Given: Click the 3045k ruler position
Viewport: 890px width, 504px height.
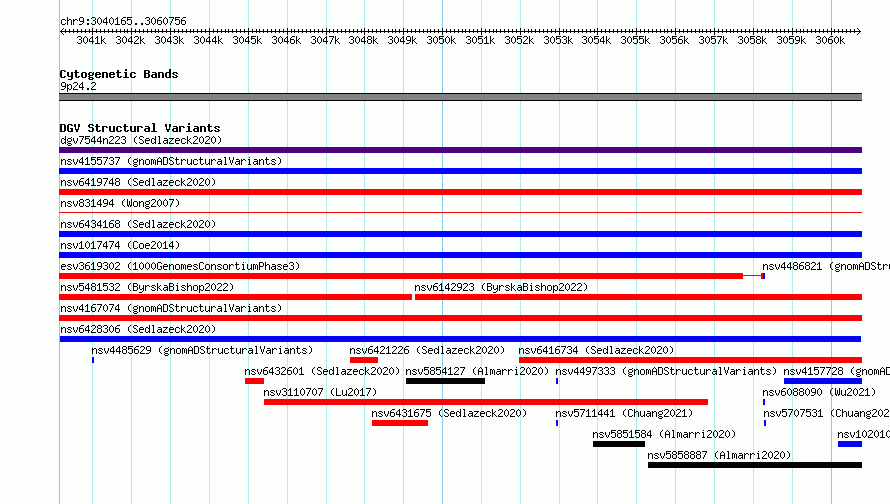Looking at the screenshot, I should [x=247, y=40].
